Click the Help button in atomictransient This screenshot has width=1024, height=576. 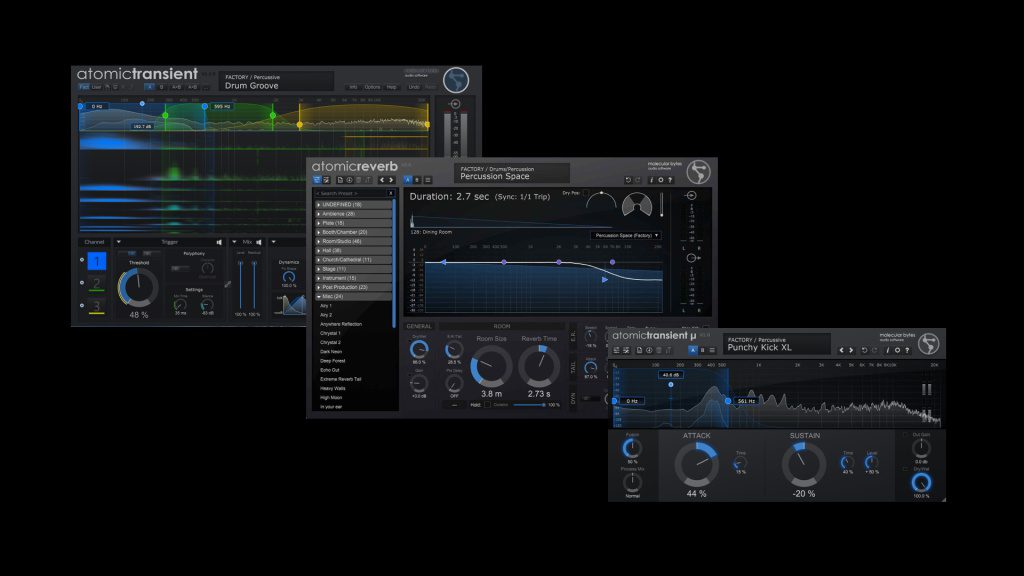(x=392, y=87)
